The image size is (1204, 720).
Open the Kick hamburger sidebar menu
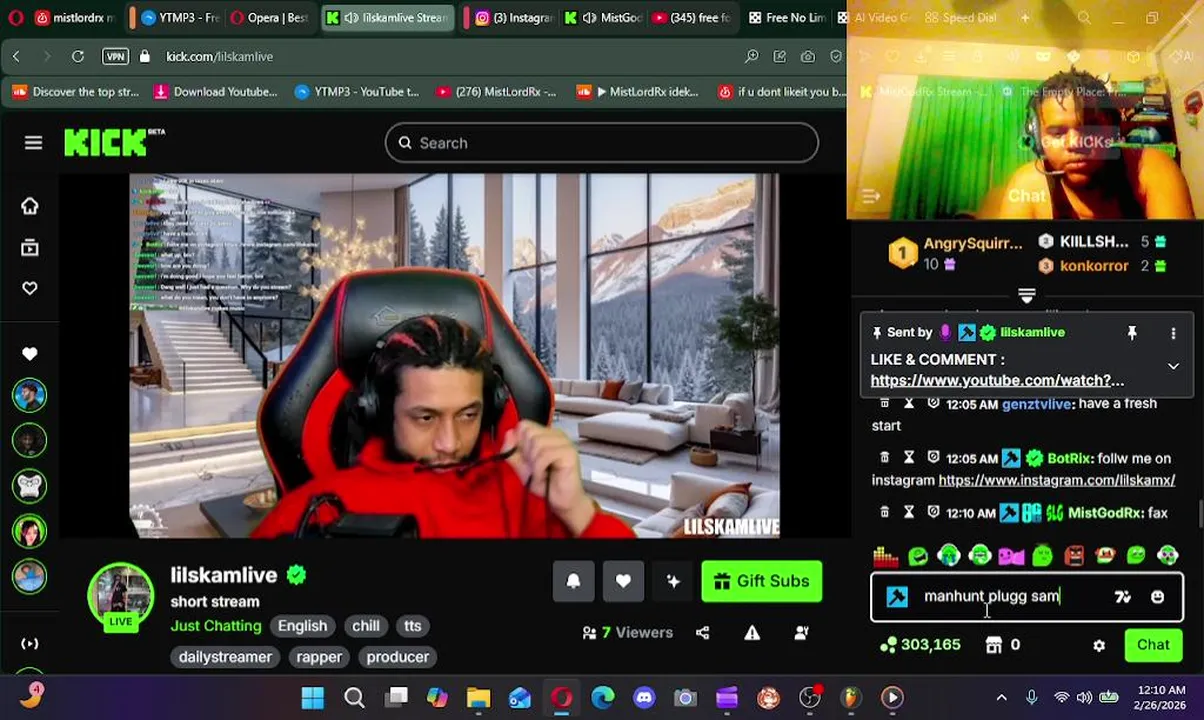pyautogui.click(x=33, y=143)
